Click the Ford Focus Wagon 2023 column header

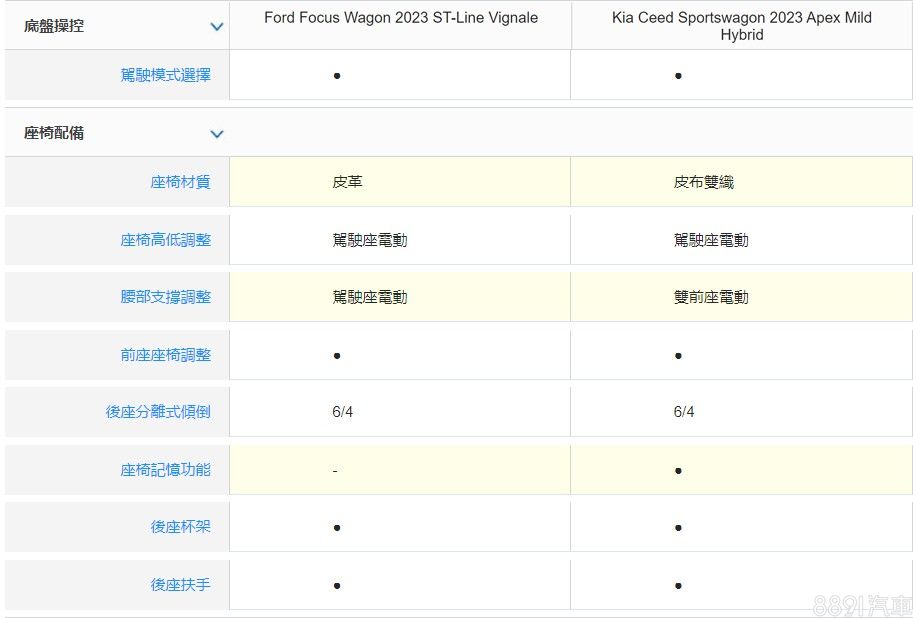click(x=400, y=18)
